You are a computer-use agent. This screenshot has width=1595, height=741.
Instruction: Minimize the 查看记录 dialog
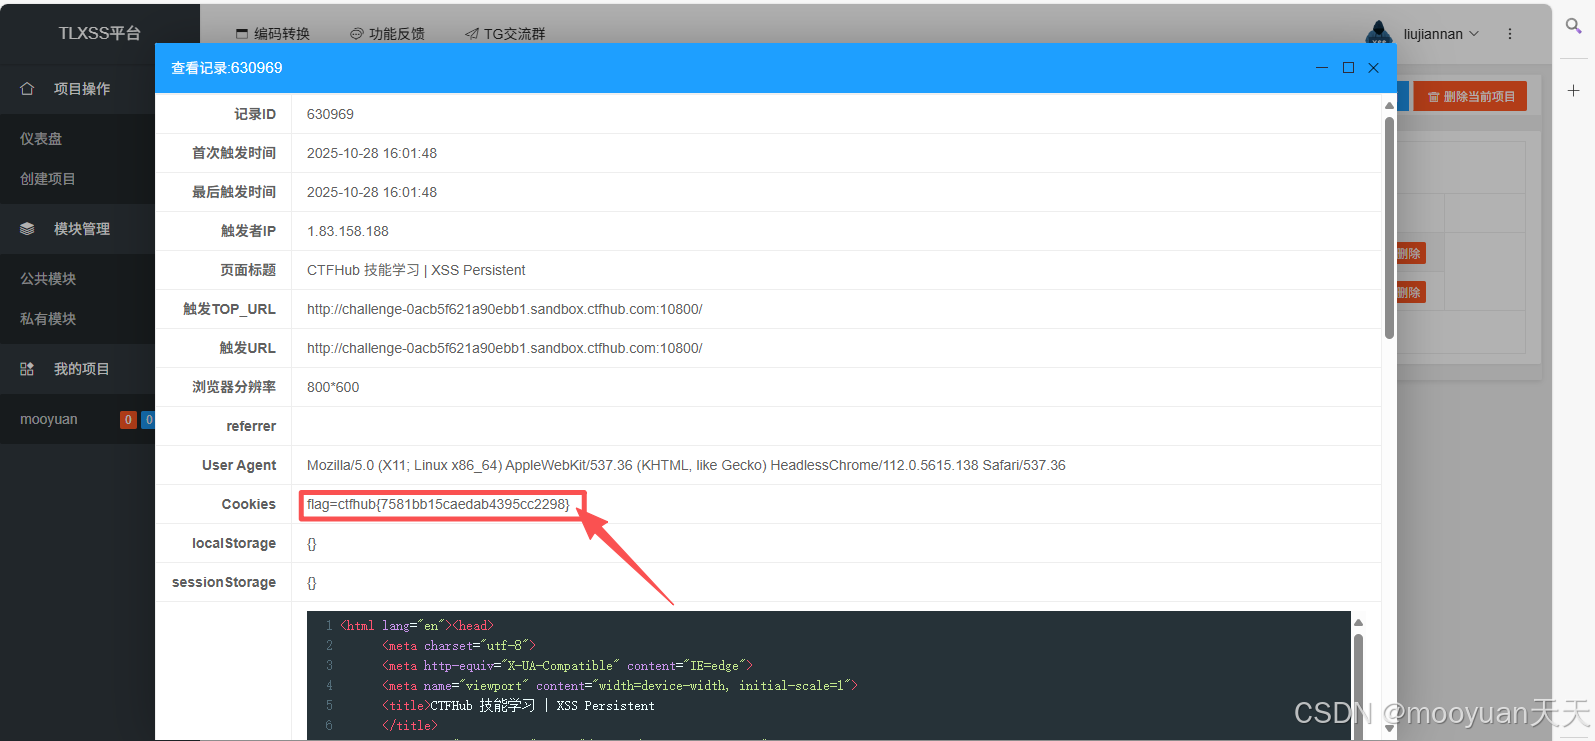coord(1322,68)
